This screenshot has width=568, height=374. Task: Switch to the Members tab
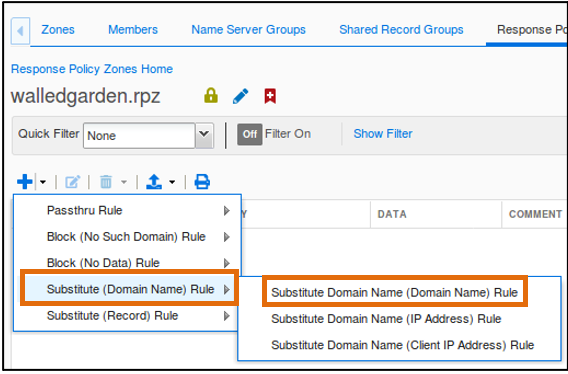(x=133, y=30)
